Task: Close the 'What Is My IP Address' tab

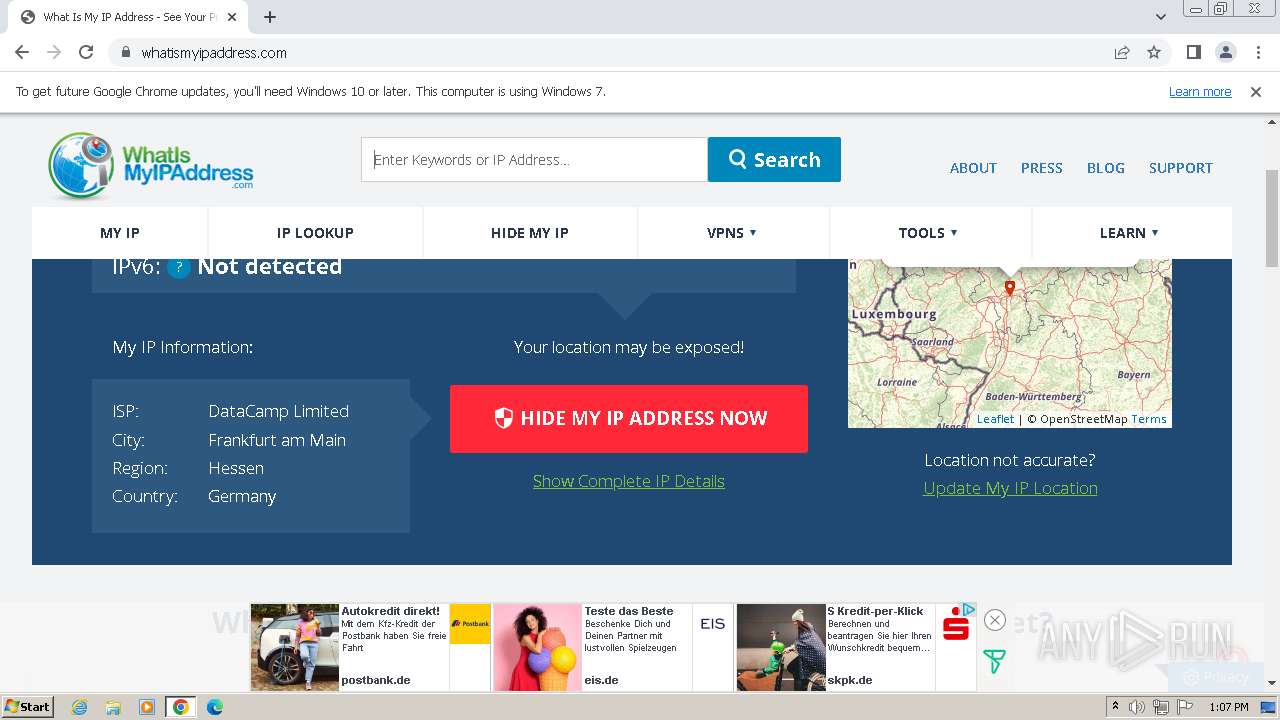Action: click(x=231, y=17)
